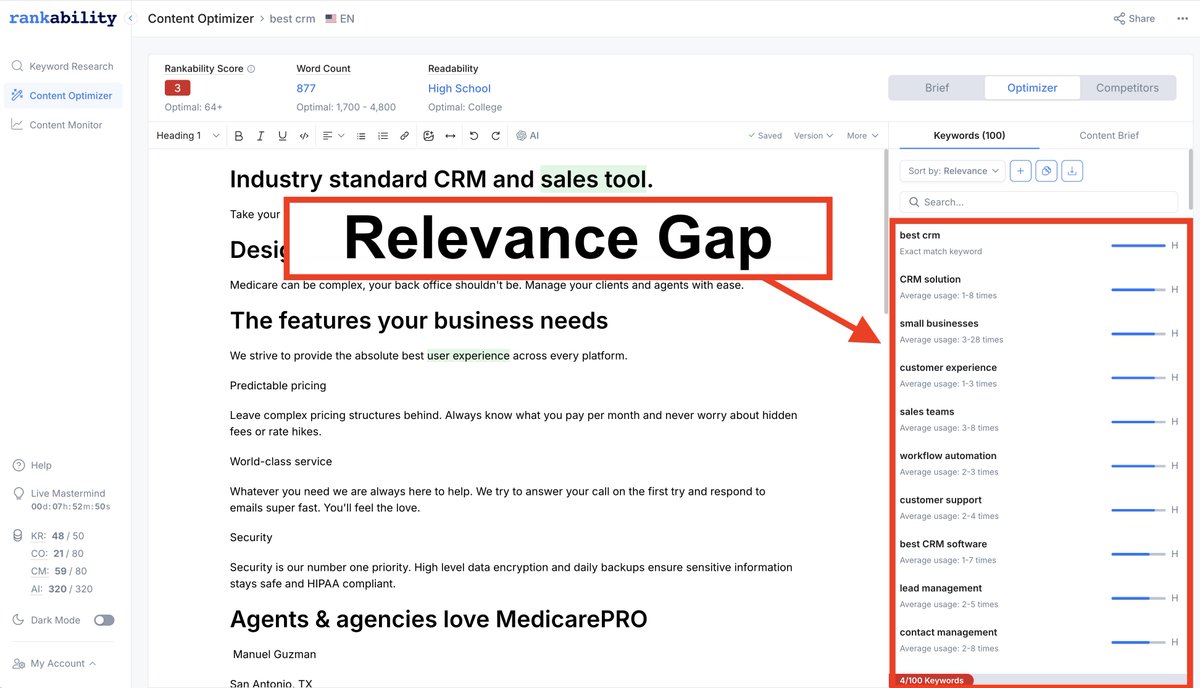The width and height of the screenshot is (1200, 688).
Task: Apply underline formatting in the editor toolbar
Action: click(283, 136)
